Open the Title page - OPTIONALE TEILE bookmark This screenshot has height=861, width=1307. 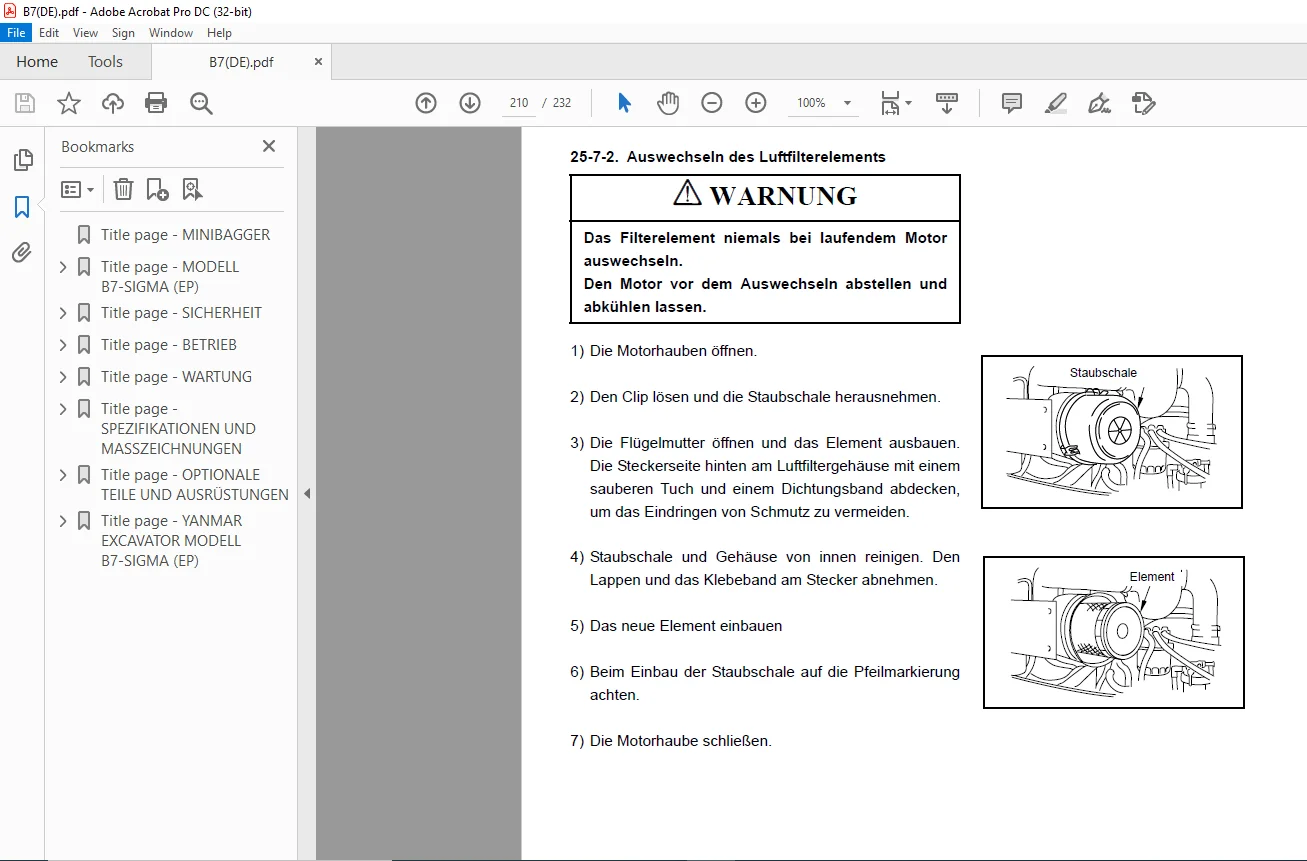pyautogui.click(x=194, y=485)
